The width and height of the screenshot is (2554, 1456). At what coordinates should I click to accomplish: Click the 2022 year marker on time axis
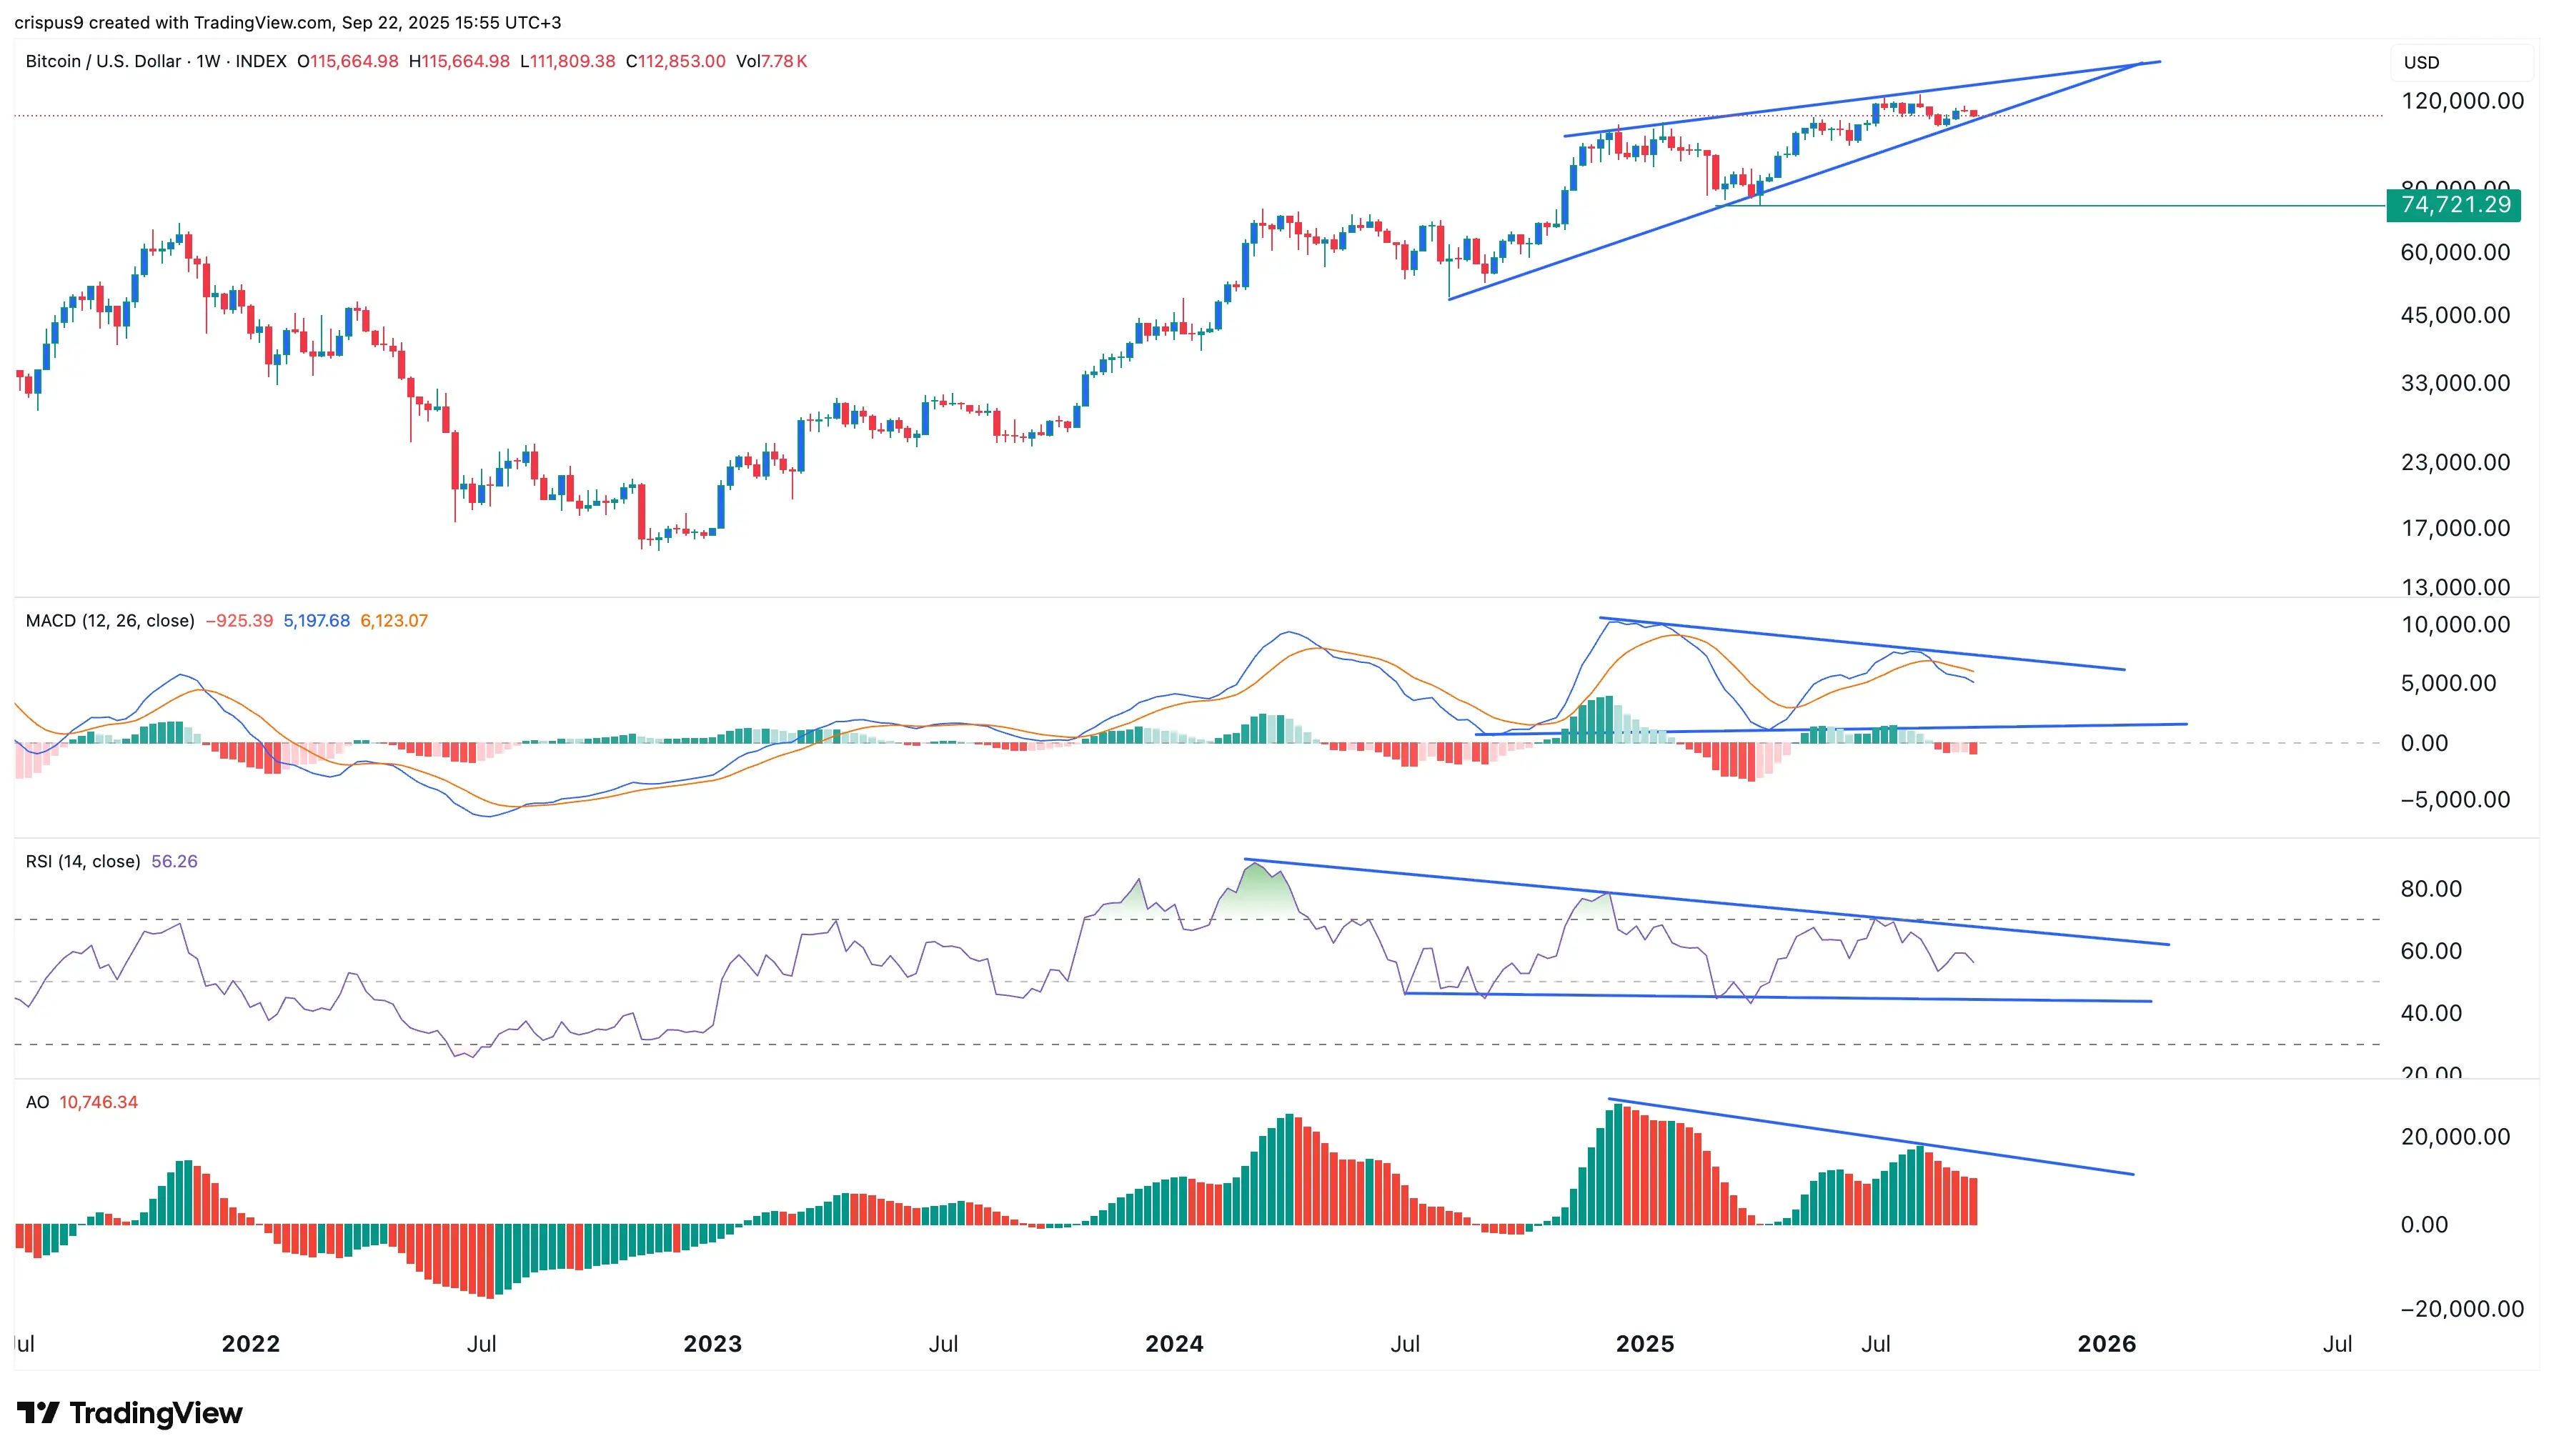pos(251,1343)
